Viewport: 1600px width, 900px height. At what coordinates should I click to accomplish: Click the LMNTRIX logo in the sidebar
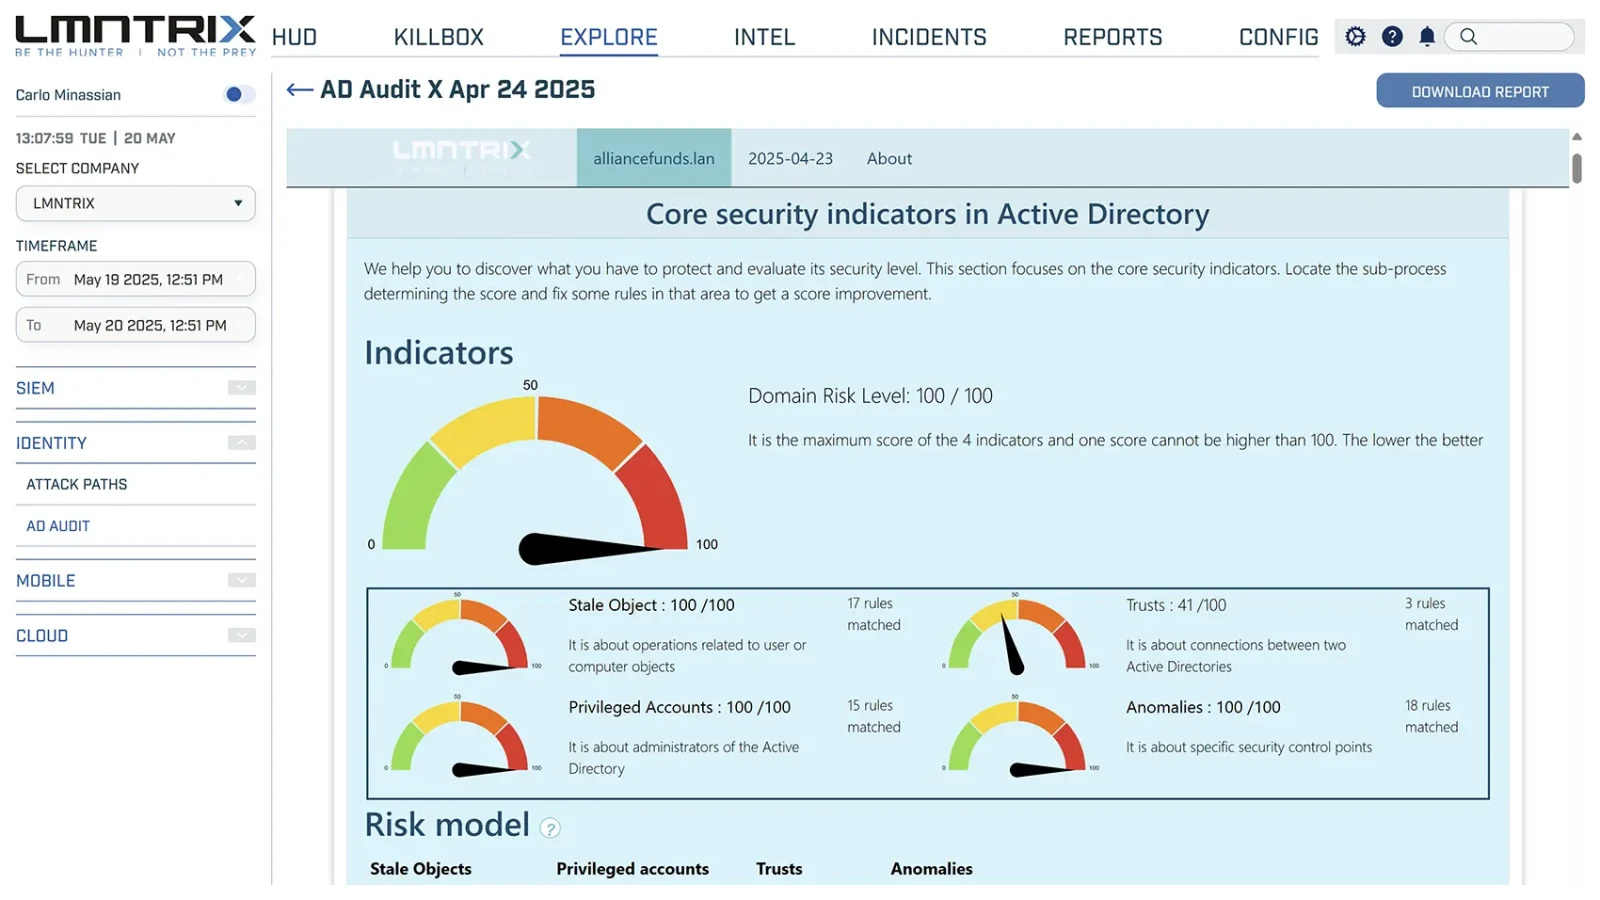[135, 35]
